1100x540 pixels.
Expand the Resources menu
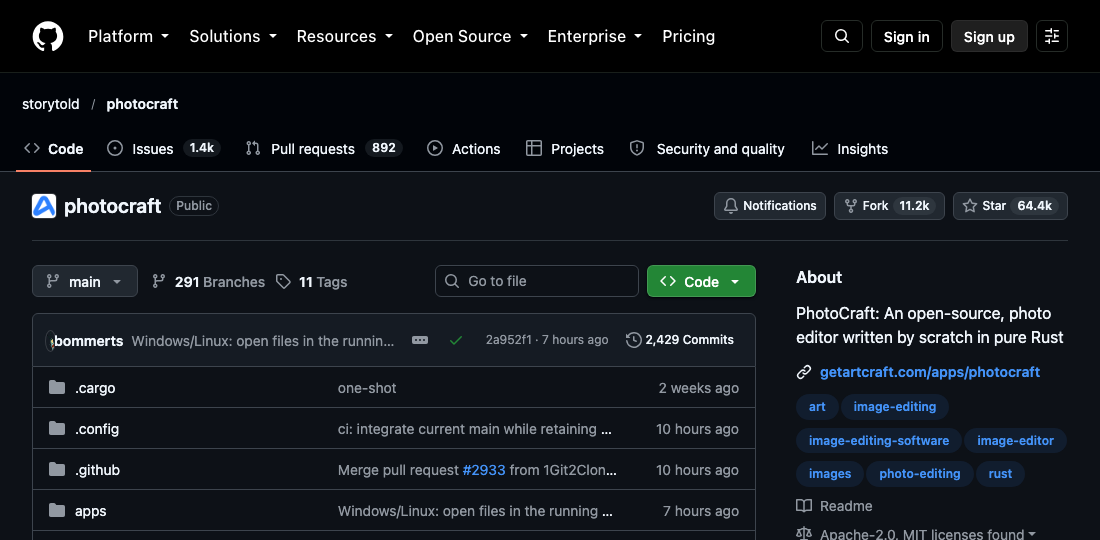coord(344,36)
